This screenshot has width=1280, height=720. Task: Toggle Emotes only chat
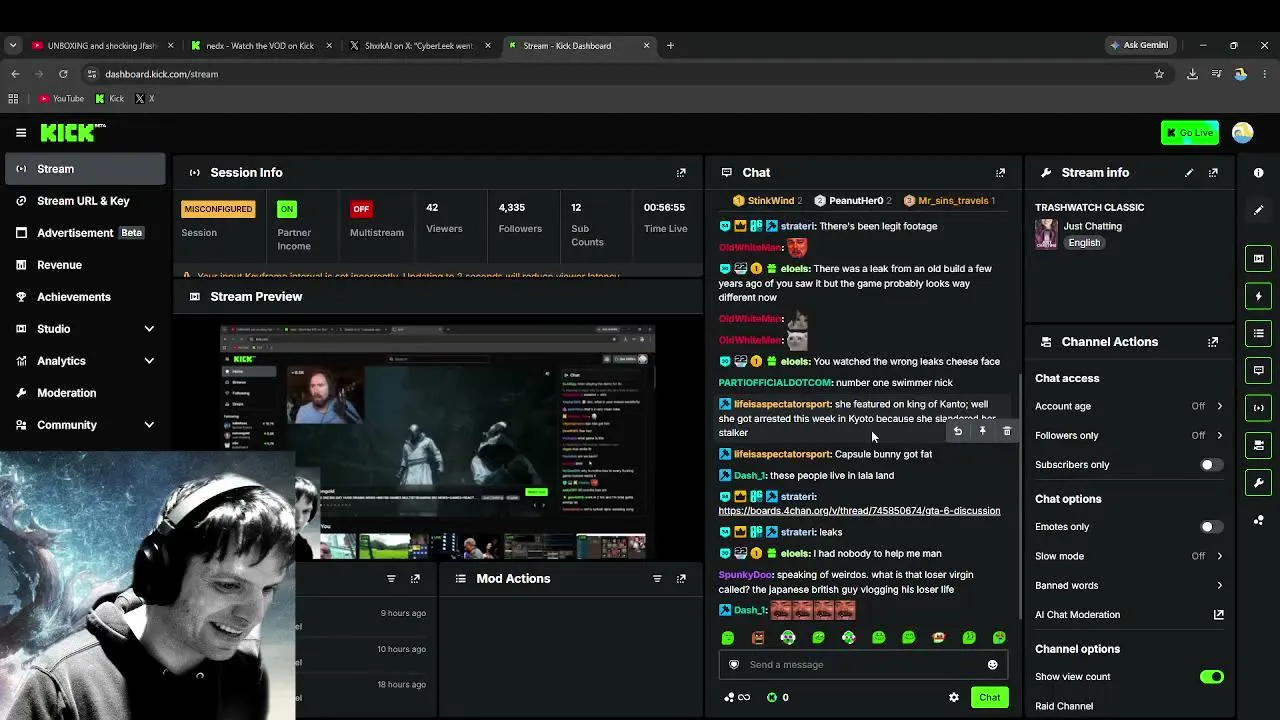1211,527
